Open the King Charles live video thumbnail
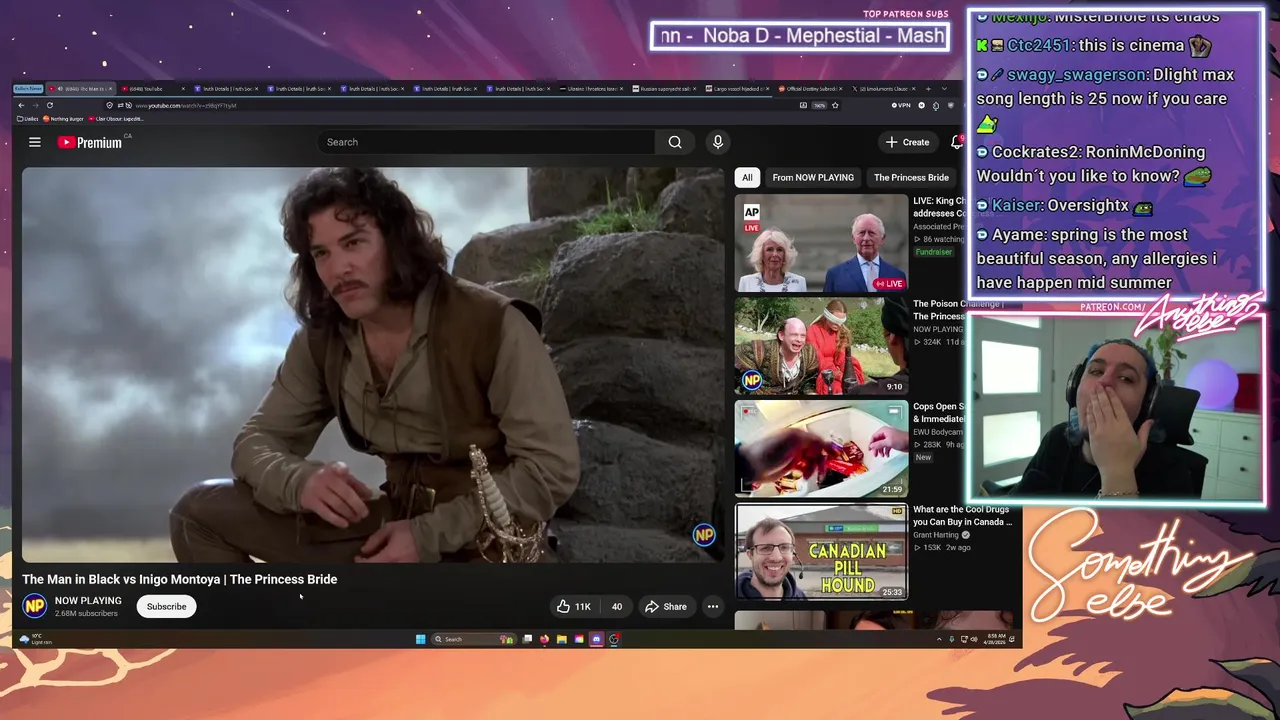Image resolution: width=1280 pixels, height=720 pixels. pos(821,243)
